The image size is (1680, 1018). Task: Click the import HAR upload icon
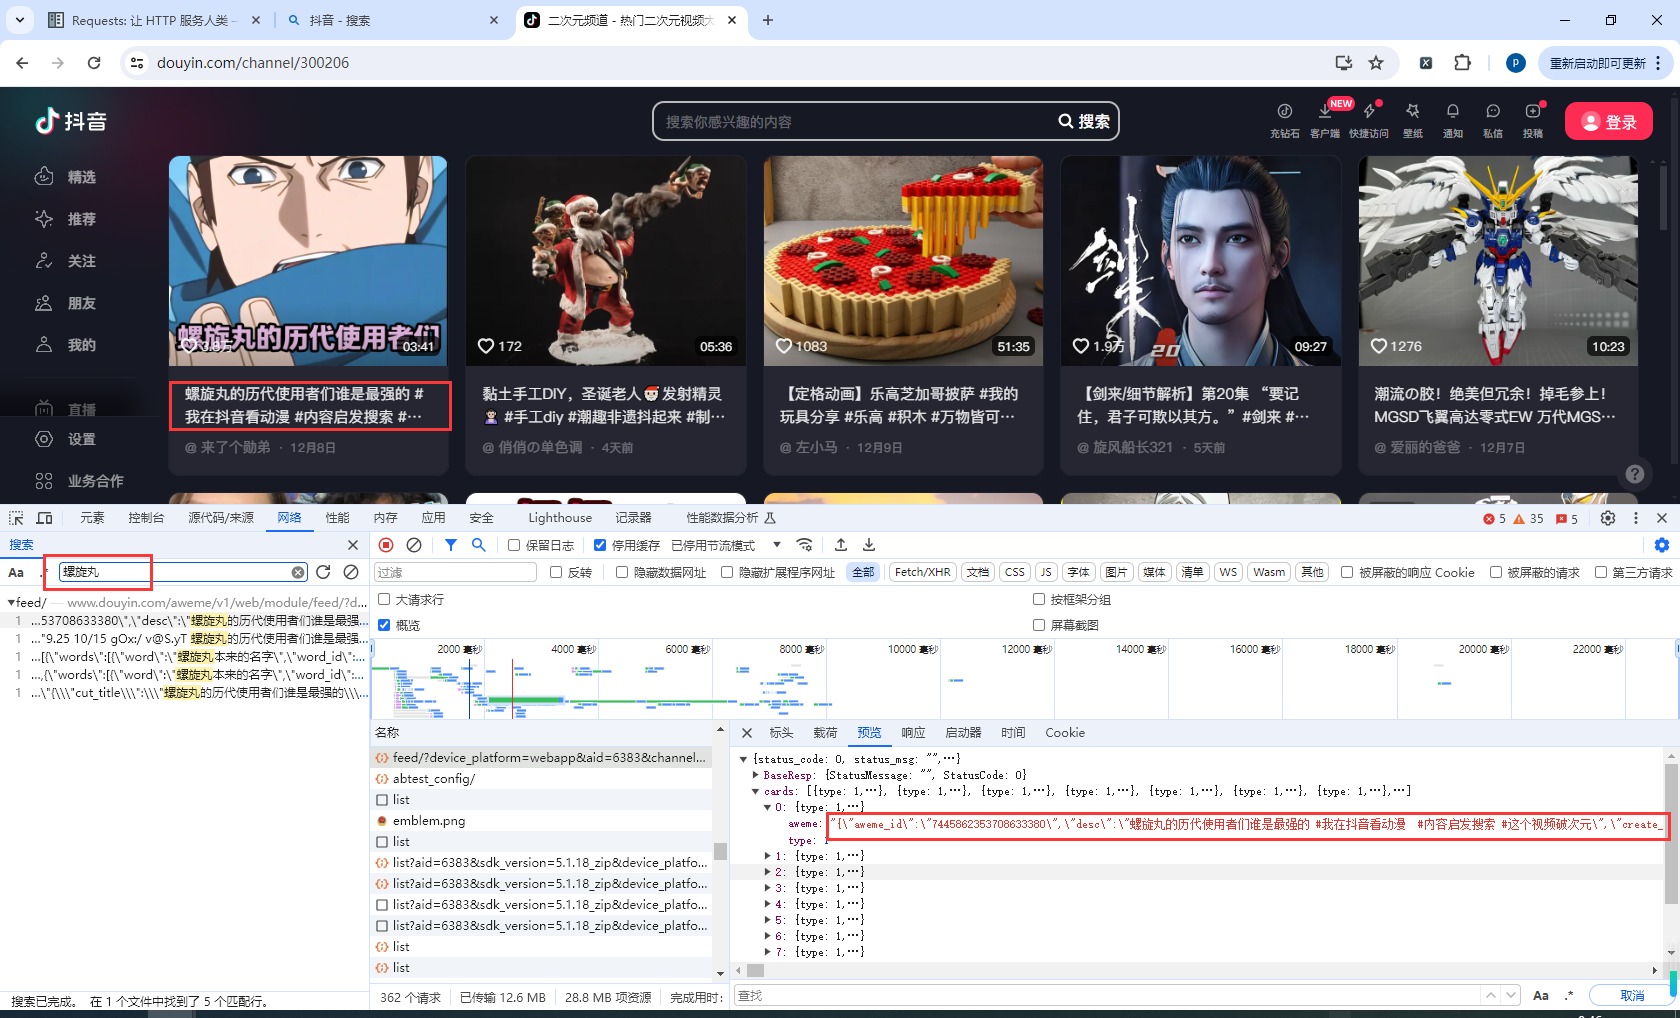click(x=841, y=545)
